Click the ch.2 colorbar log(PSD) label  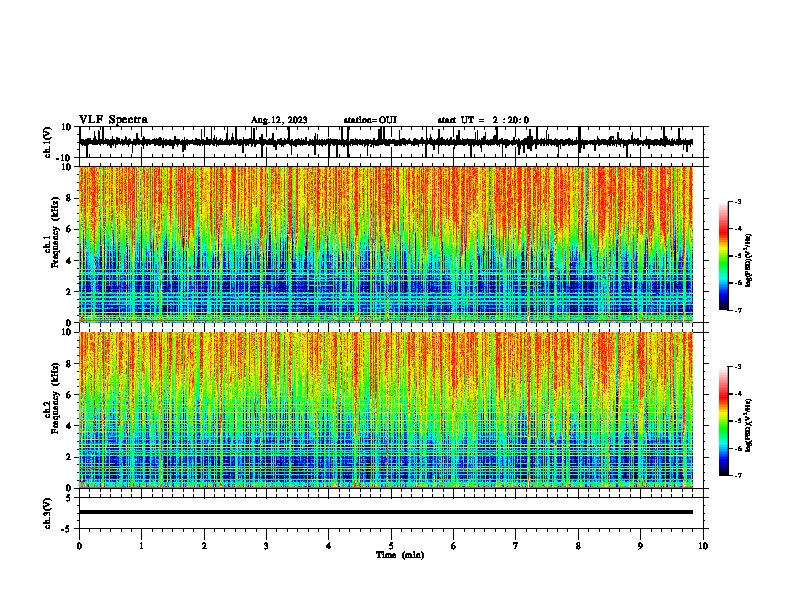(x=749, y=426)
